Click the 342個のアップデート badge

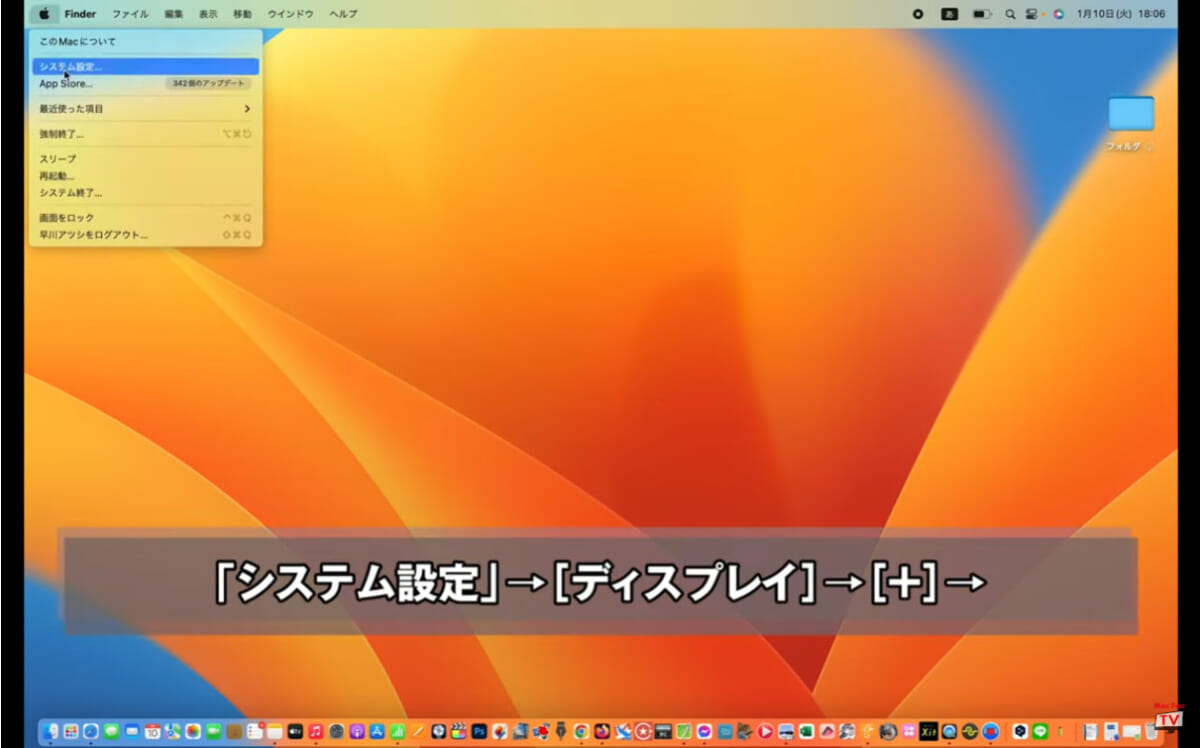coord(207,83)
